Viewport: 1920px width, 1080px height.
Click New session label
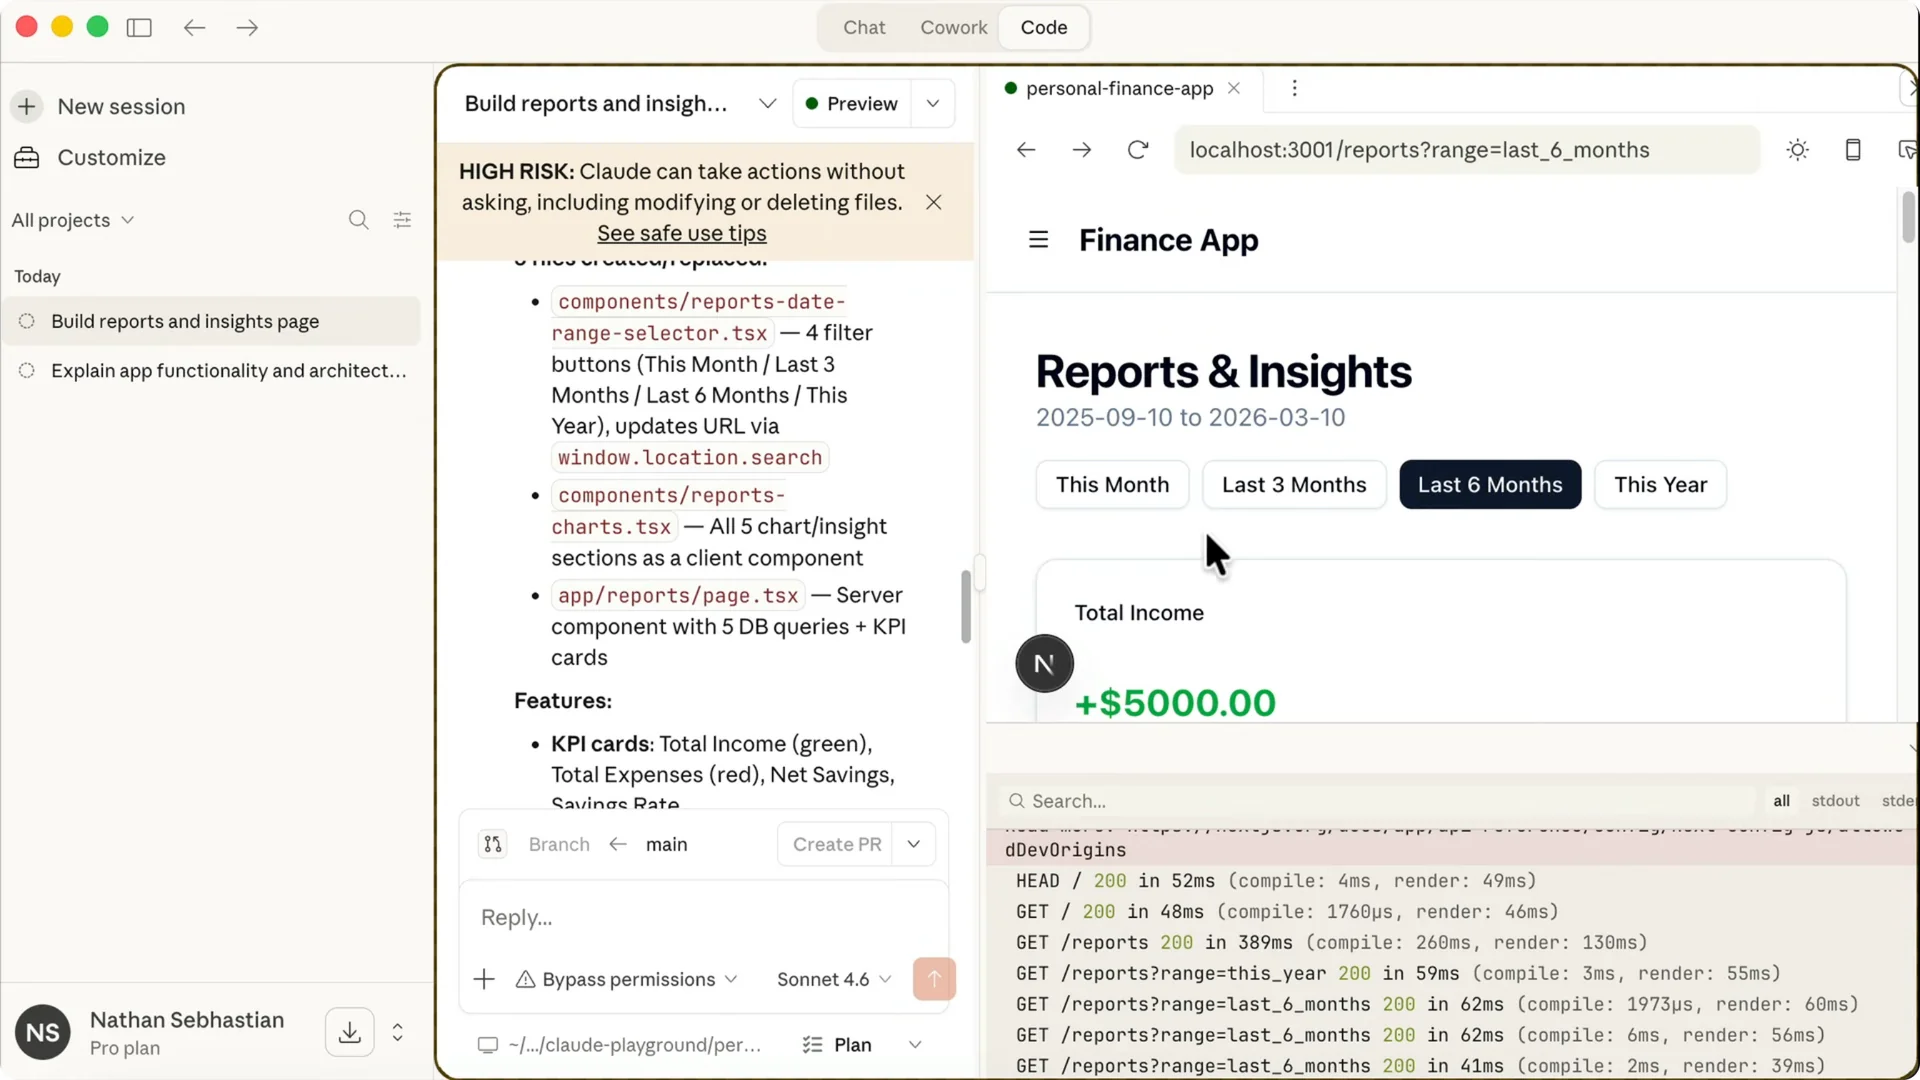(121, 106)
